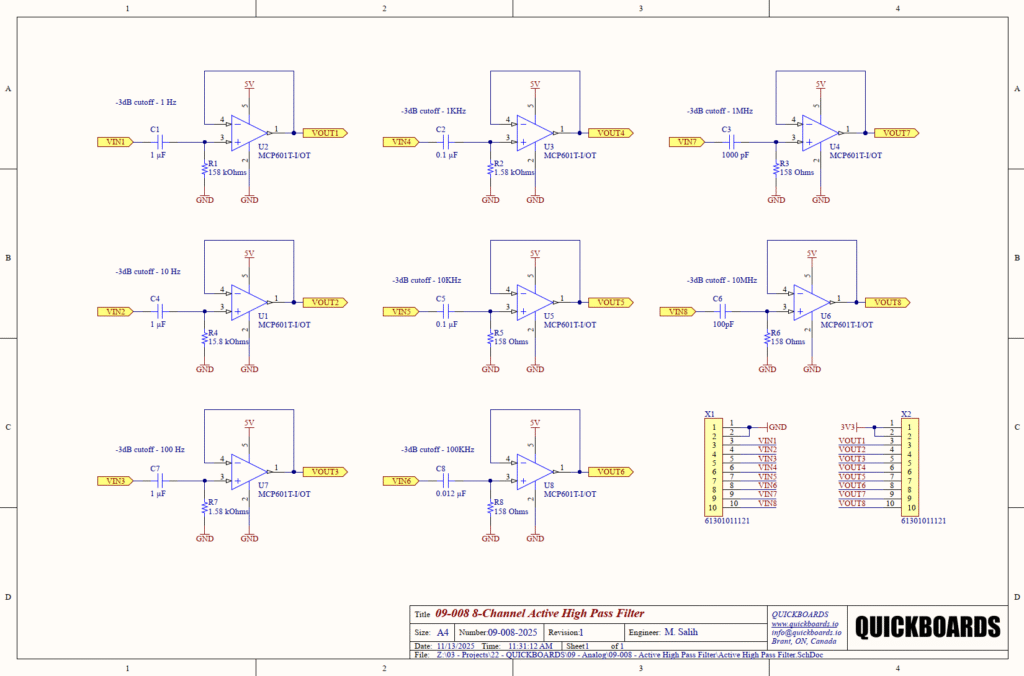Select the GND symbol below R1
This screenshot has width=1024, height=676.
tap(205, 199)
